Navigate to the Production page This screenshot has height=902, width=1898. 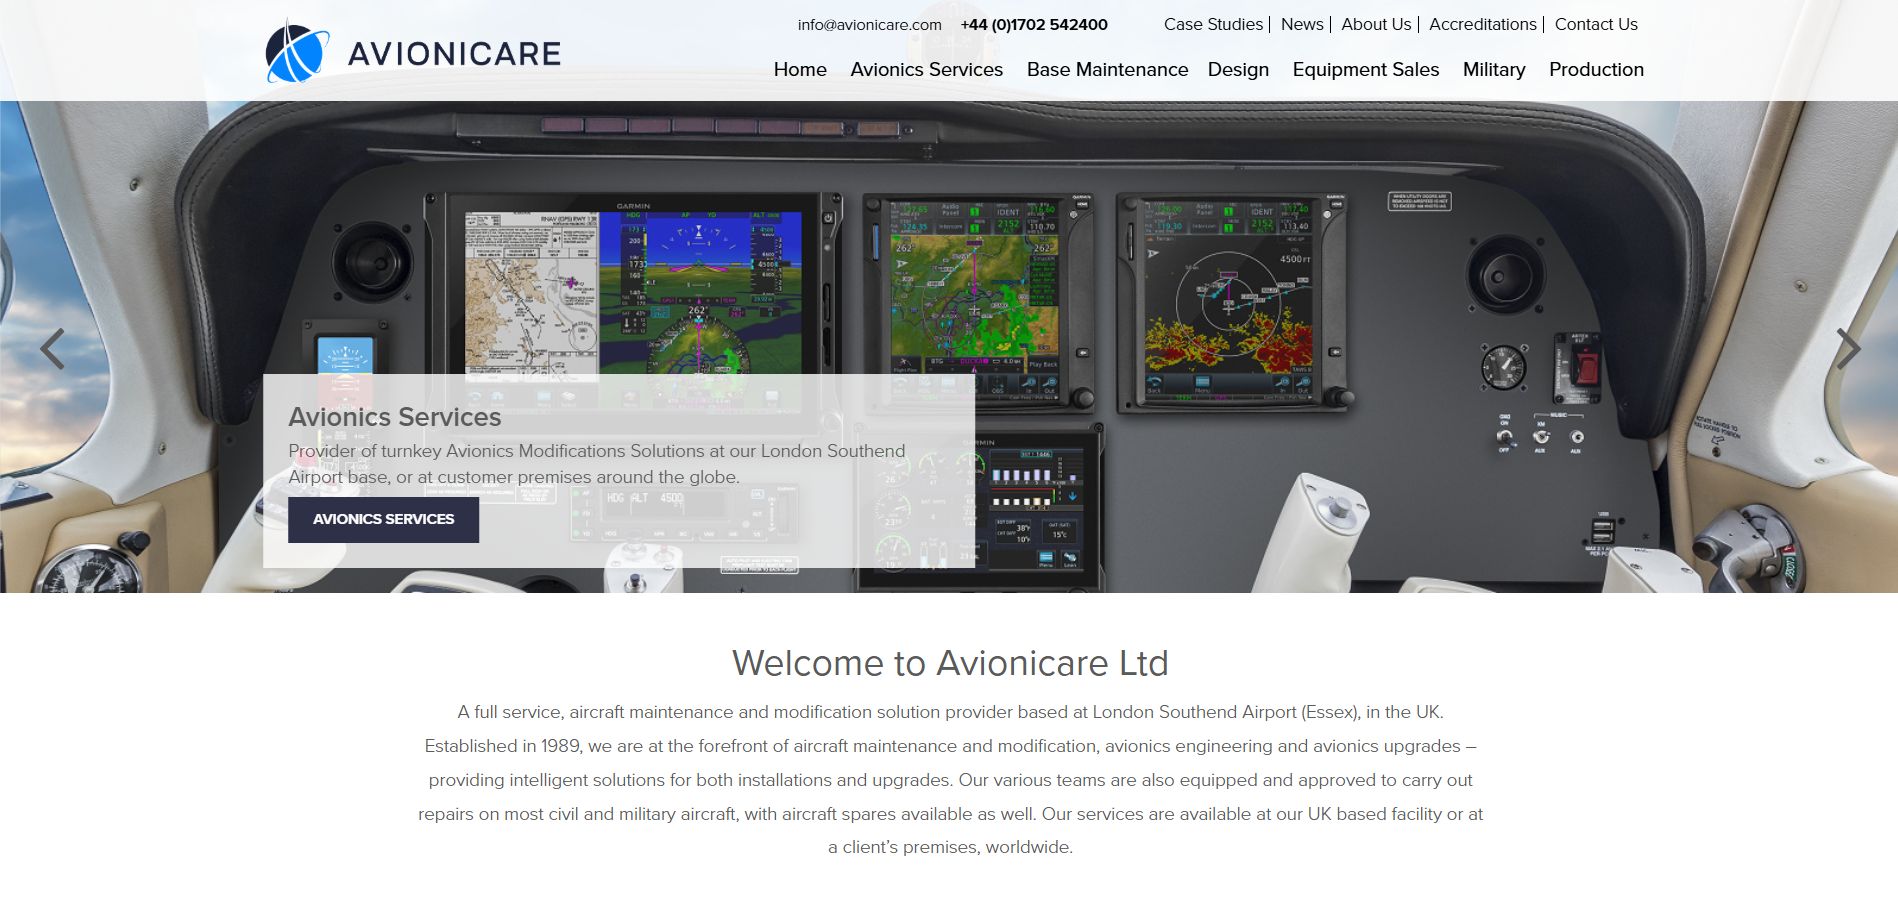click(1596, 70)
